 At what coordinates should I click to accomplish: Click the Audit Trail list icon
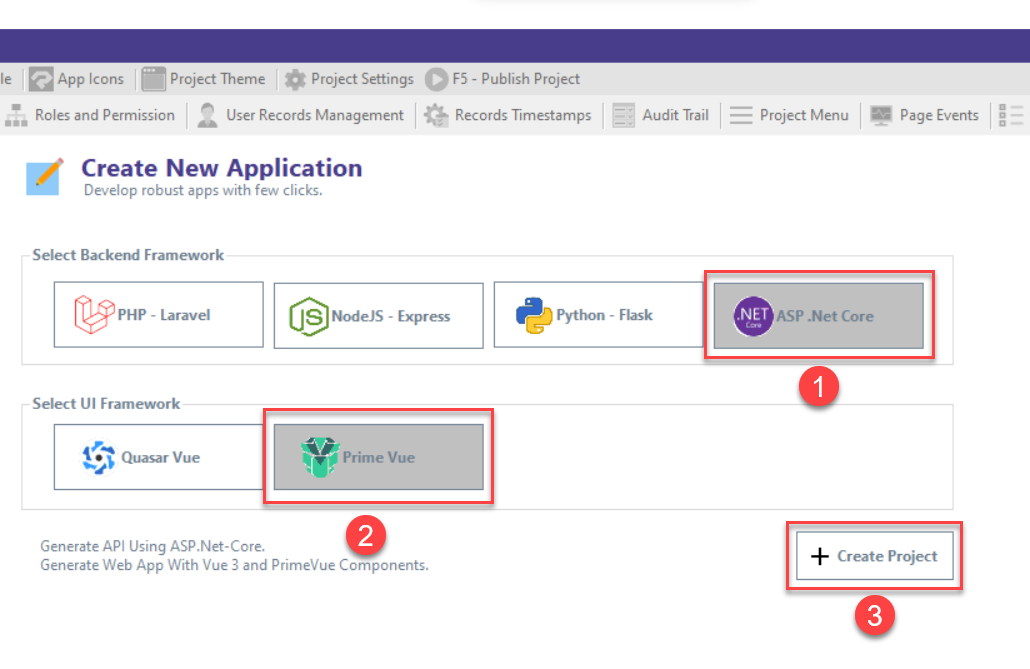click(623, 116)
